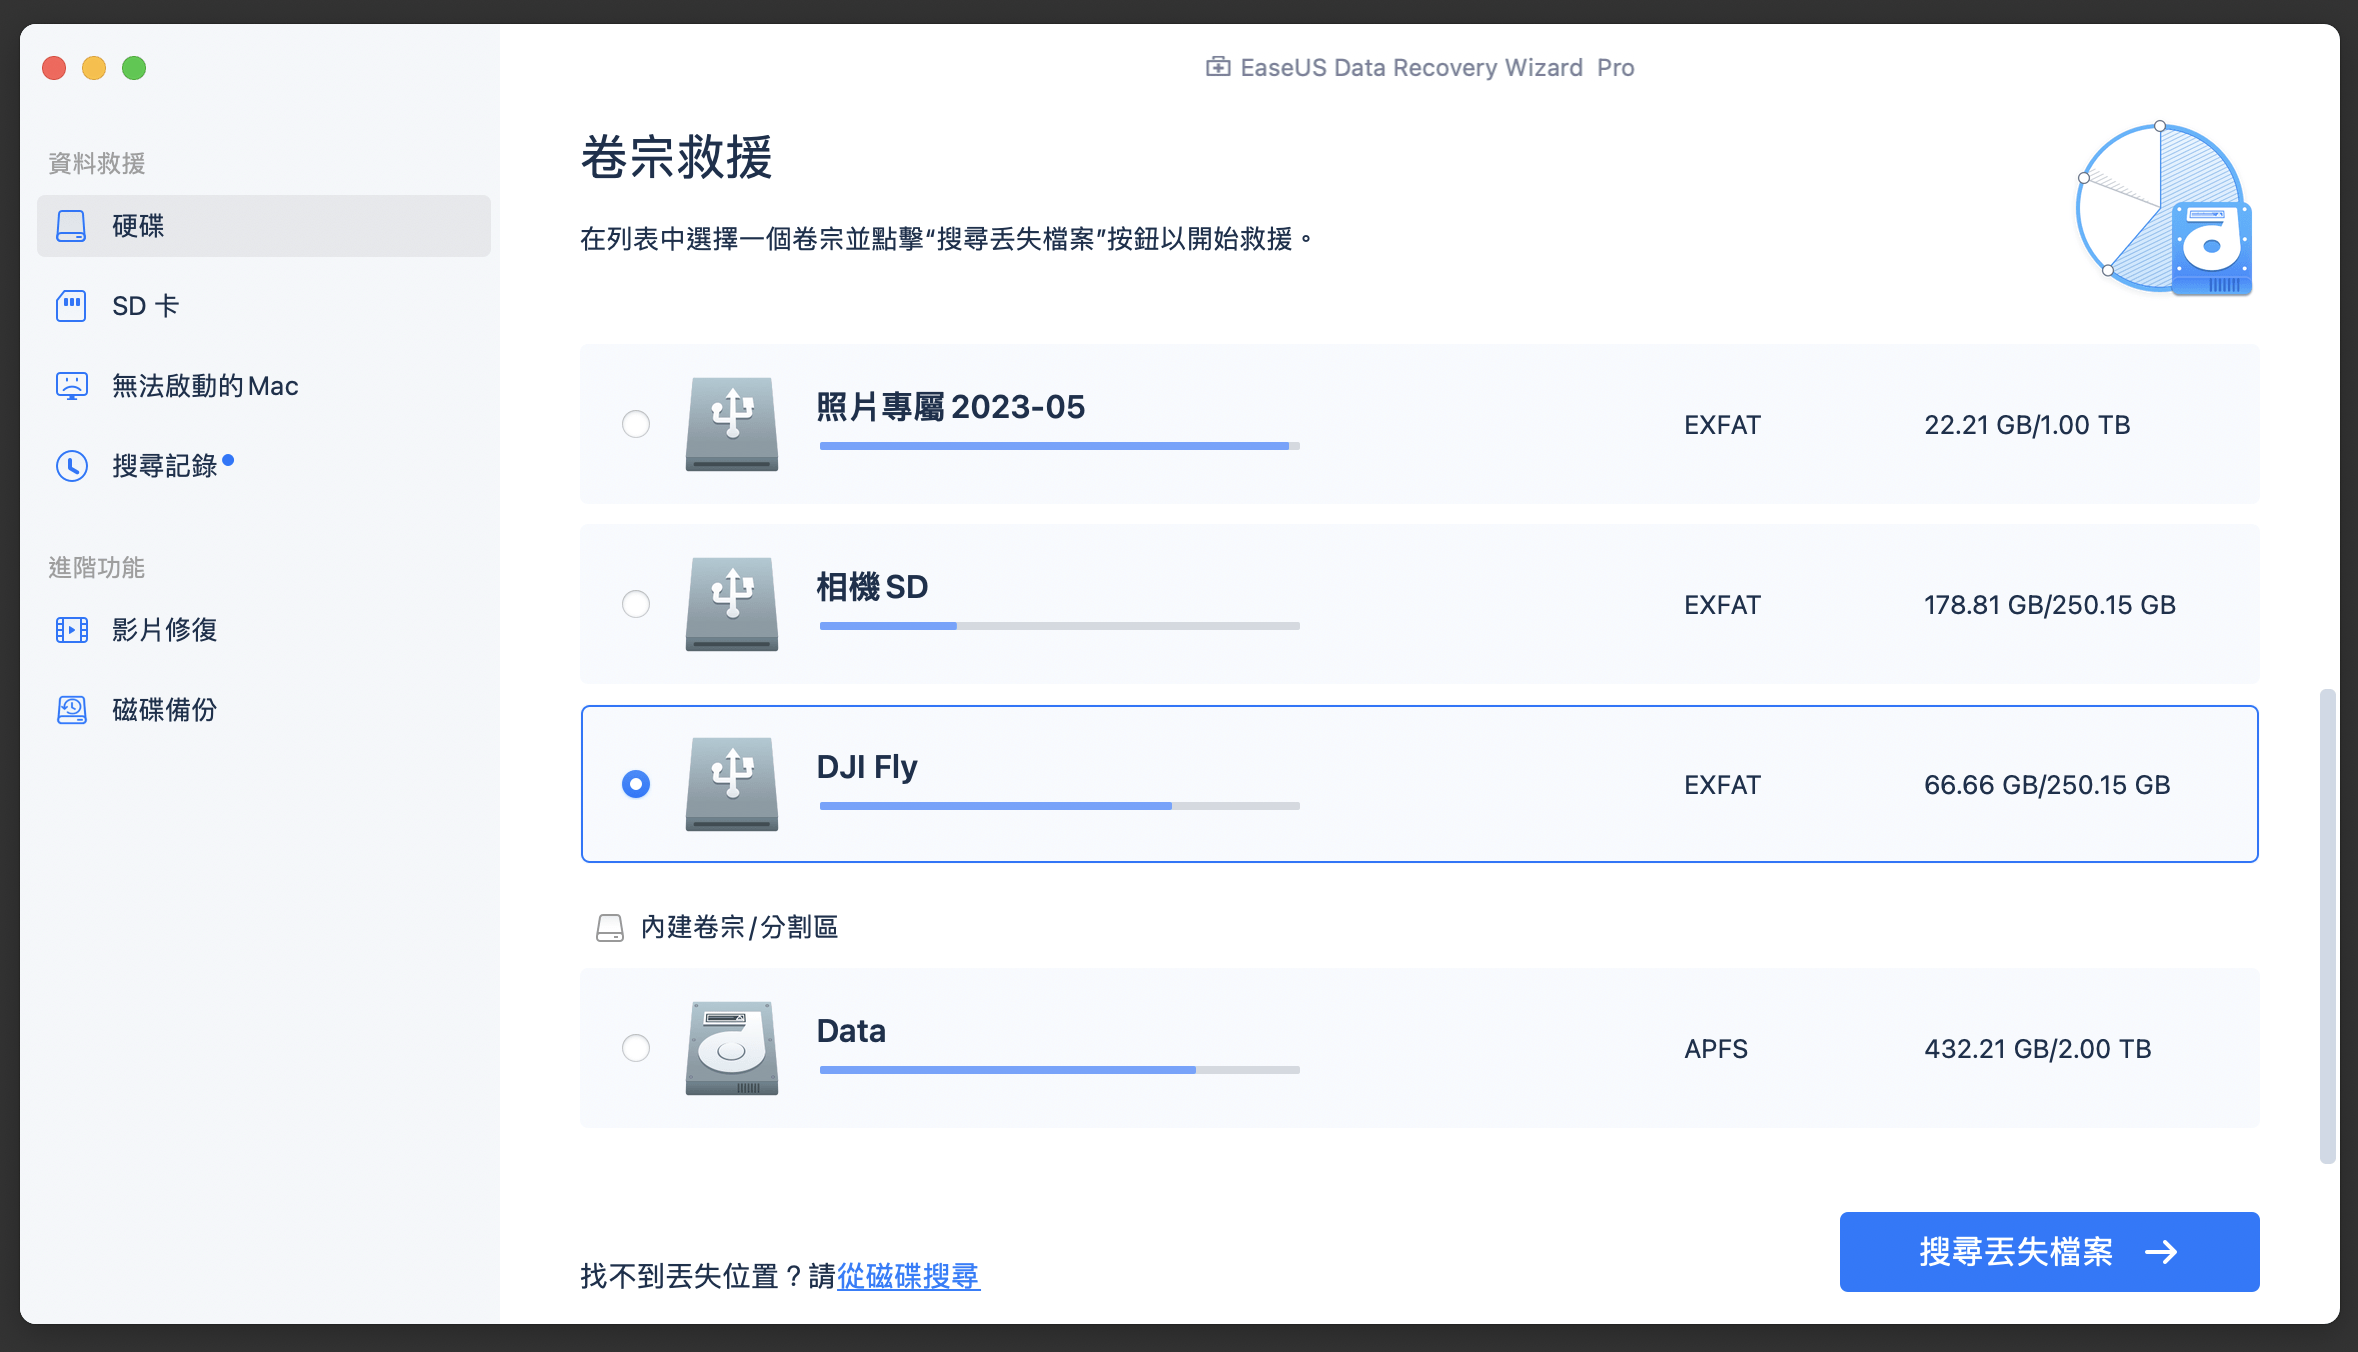The image size is (2358, 1352).
Task: Click USB drive icon for 相機 SD
Action: 732,604
